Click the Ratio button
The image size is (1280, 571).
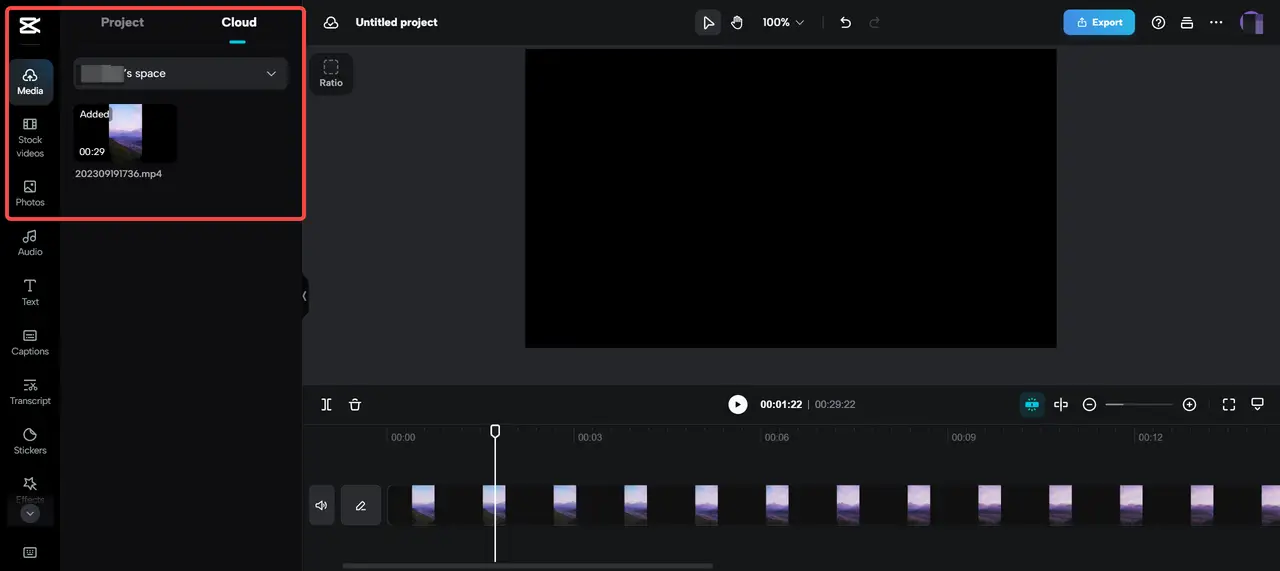(331, 73)
